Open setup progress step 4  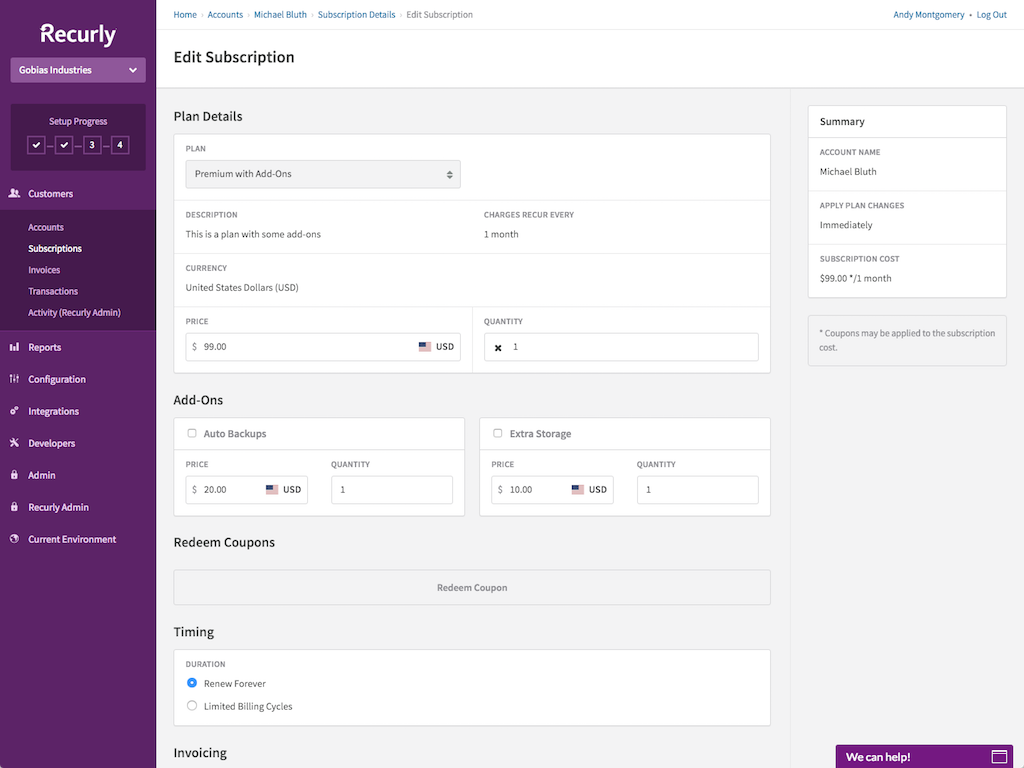click(x=120, y=145)
